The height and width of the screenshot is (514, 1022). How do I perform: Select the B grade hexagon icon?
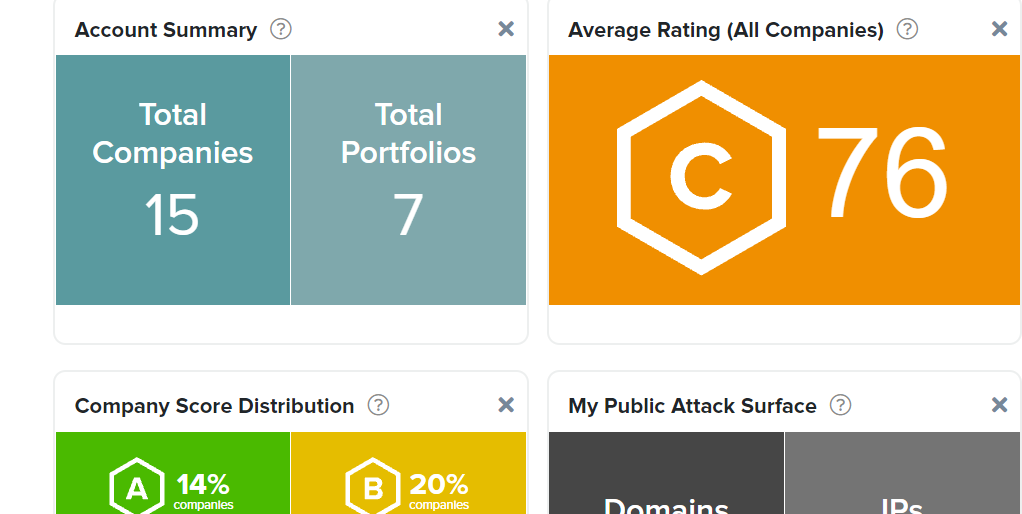coord(372,488)
